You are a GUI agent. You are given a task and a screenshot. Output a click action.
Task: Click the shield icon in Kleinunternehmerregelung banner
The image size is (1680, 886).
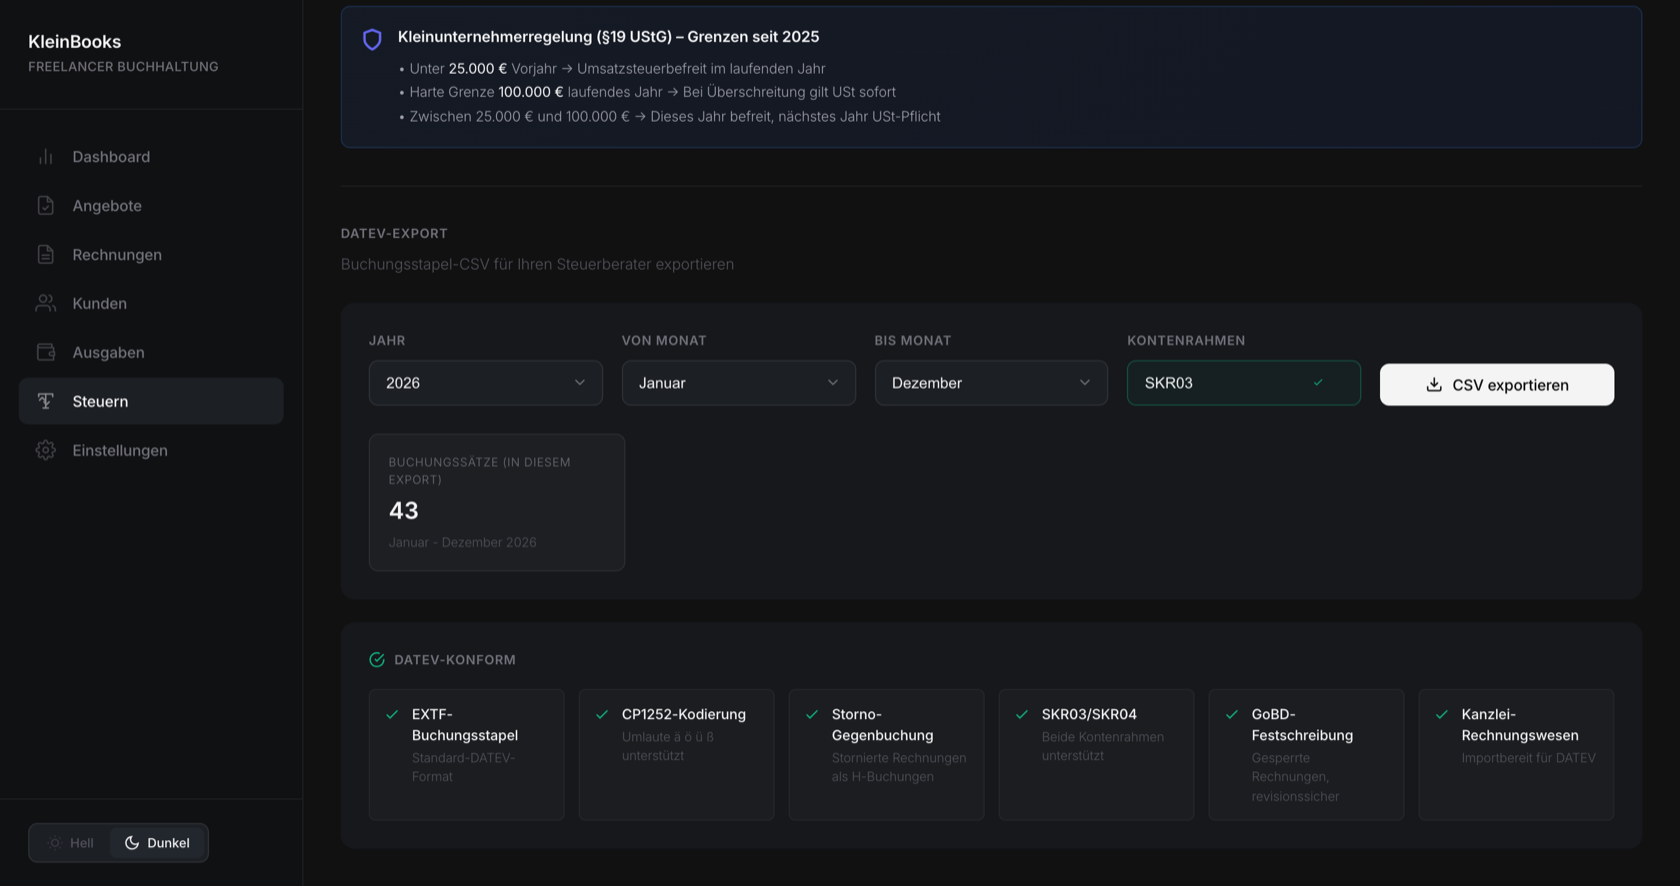click(x=372, y=39)
